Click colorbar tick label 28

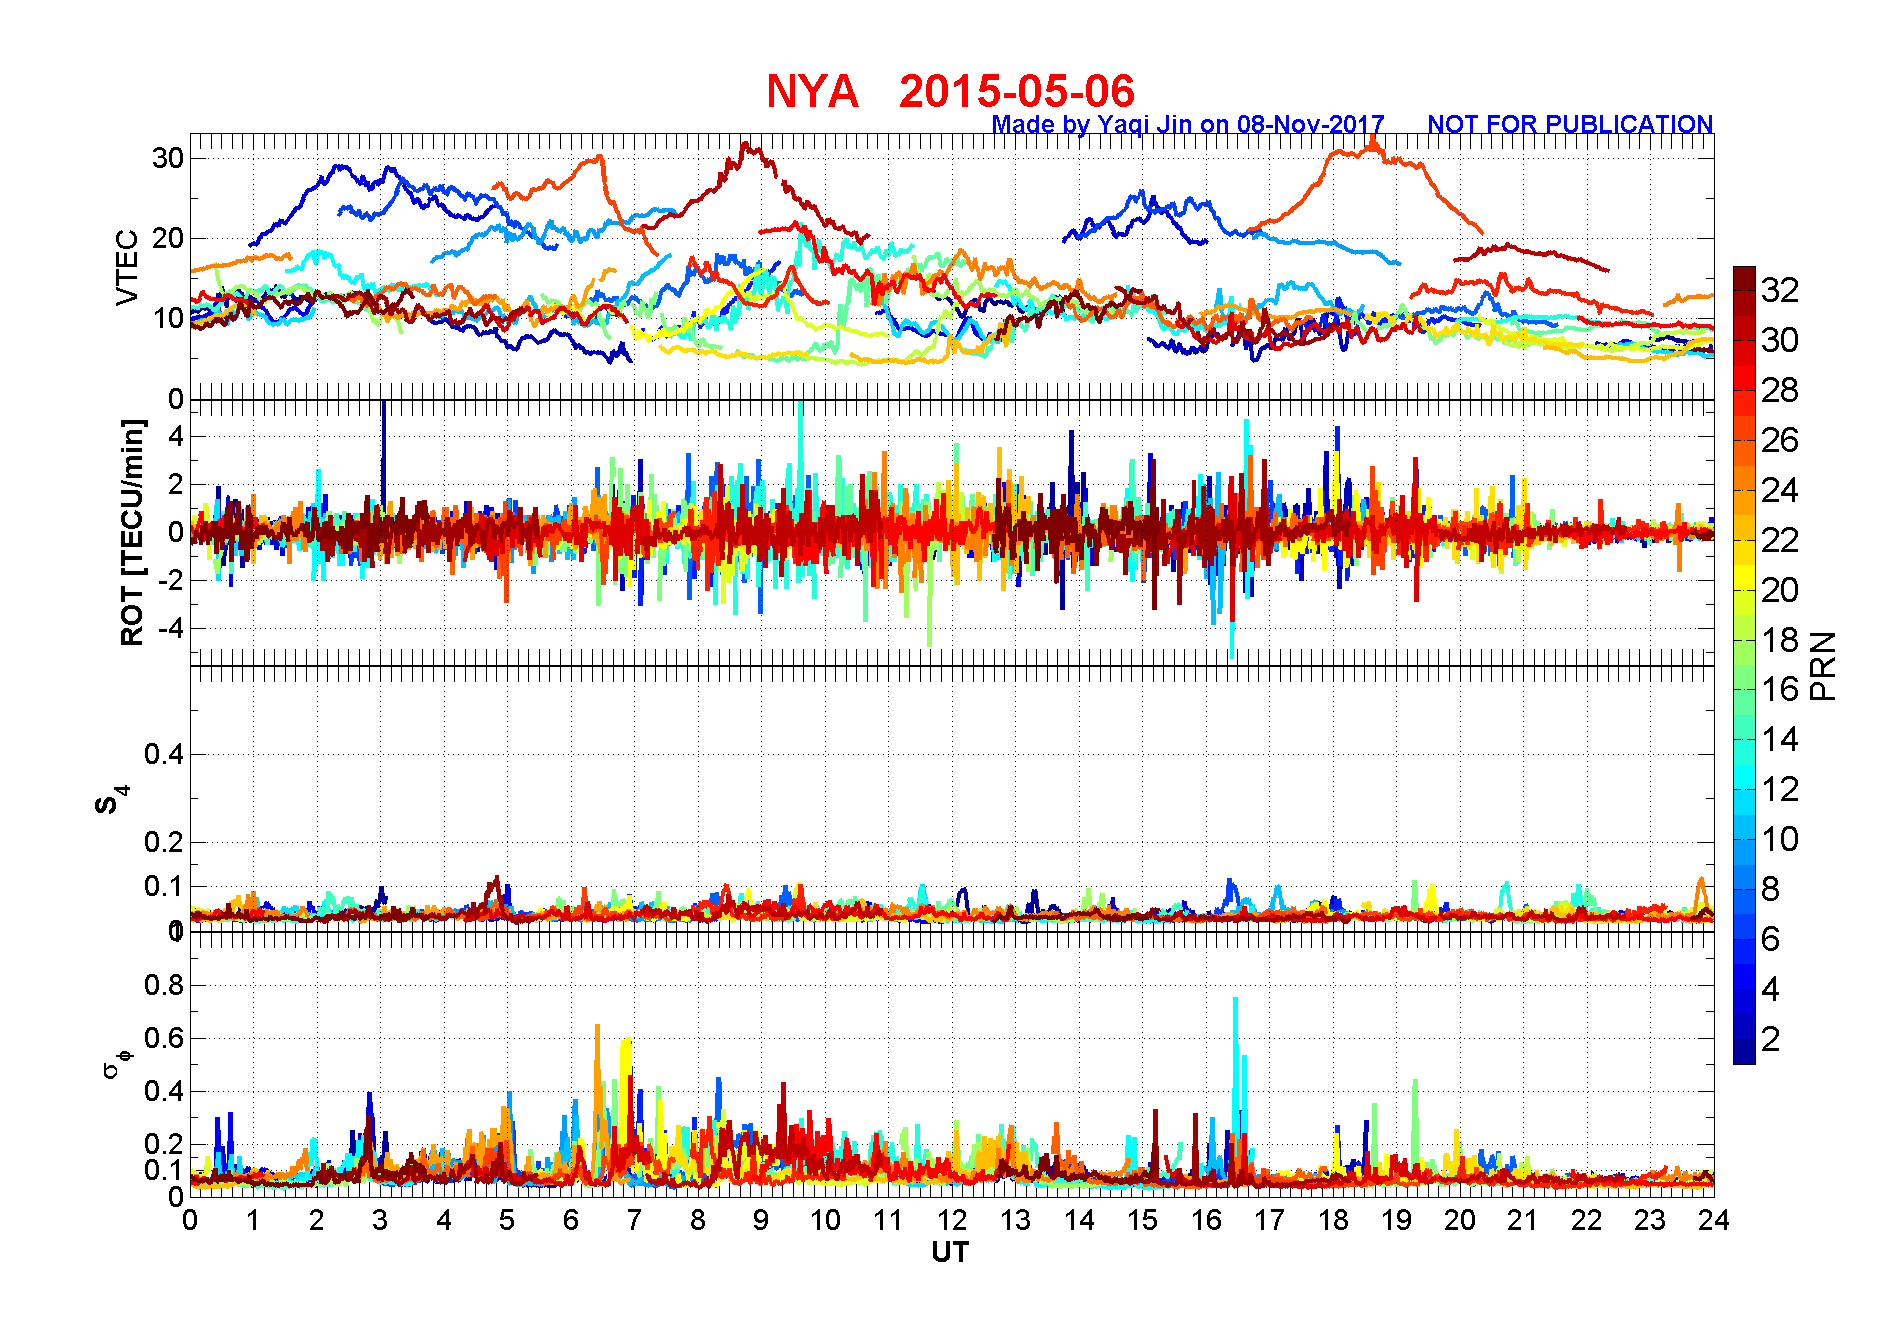point(1780,390)
